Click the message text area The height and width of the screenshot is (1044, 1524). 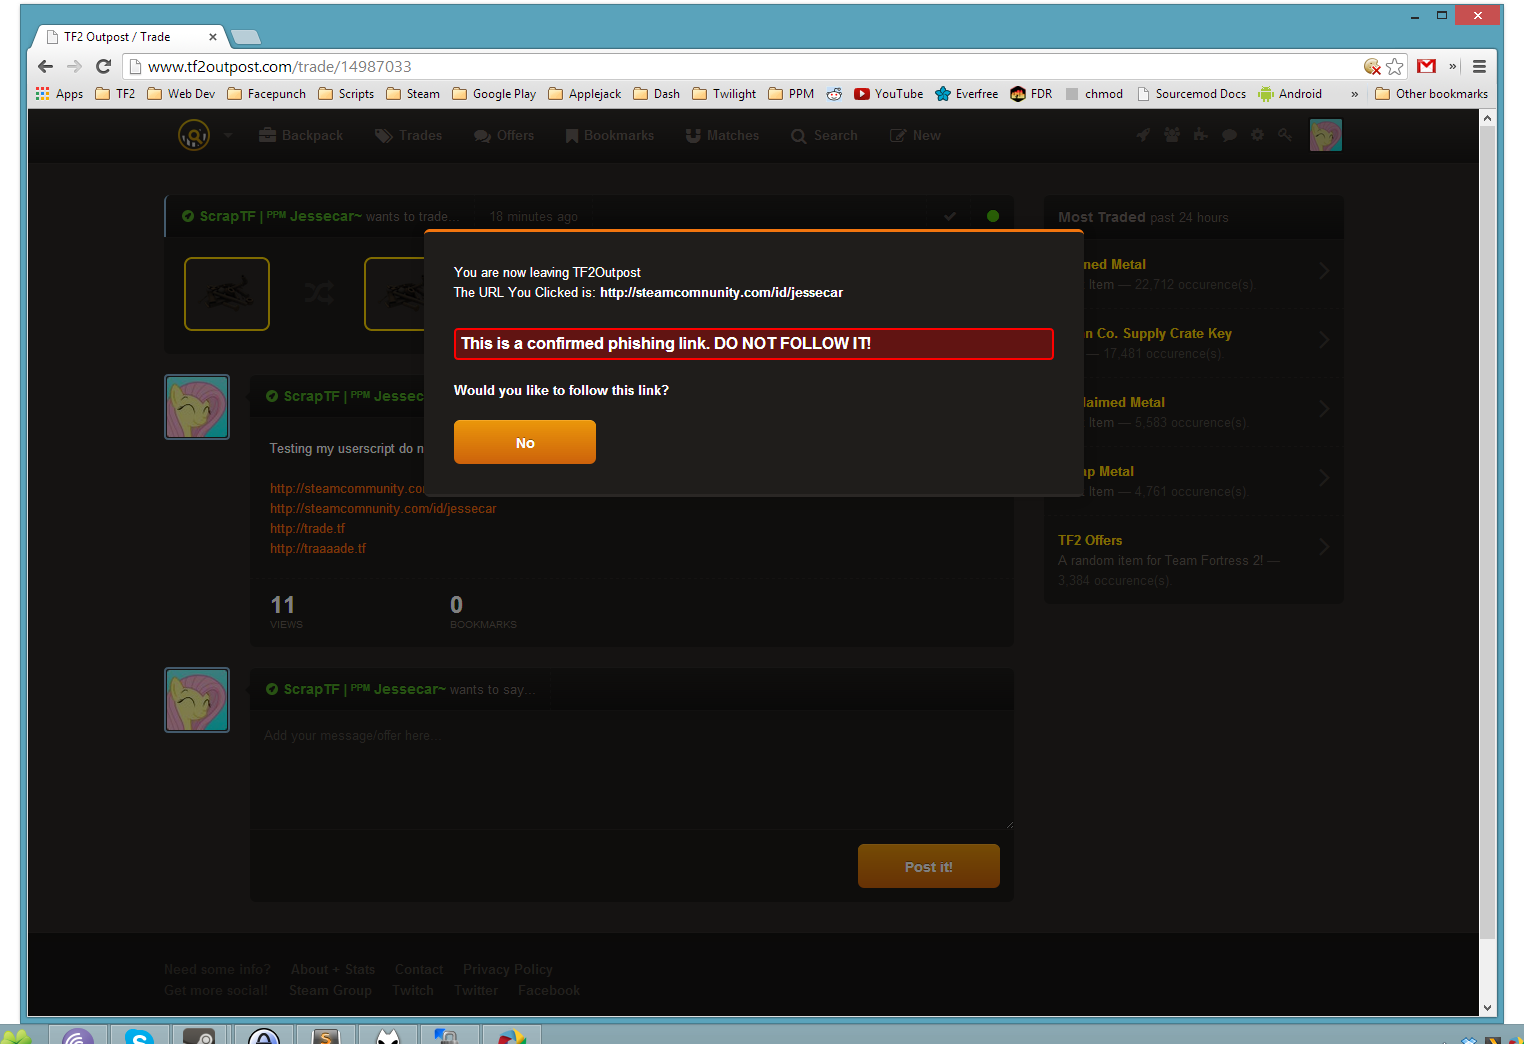click(x=632, y=771)
